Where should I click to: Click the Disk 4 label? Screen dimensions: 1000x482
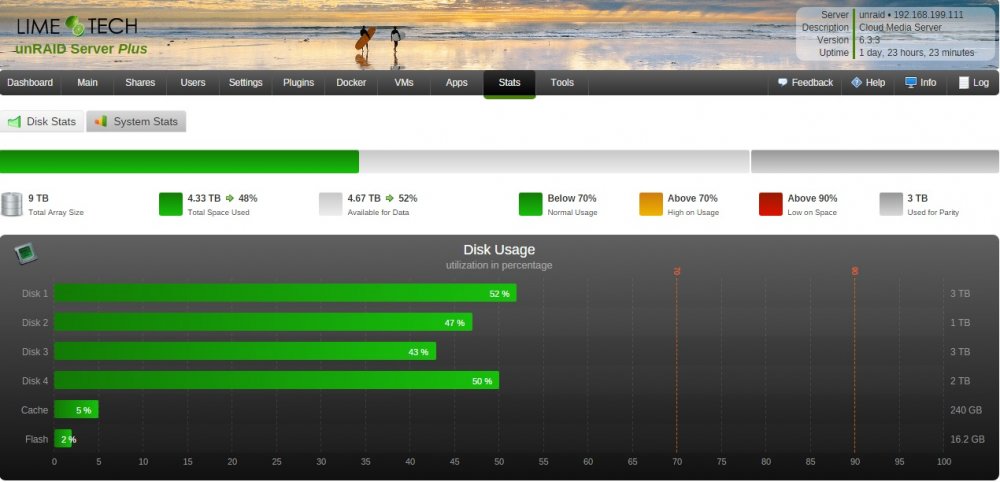coord(35,381)
